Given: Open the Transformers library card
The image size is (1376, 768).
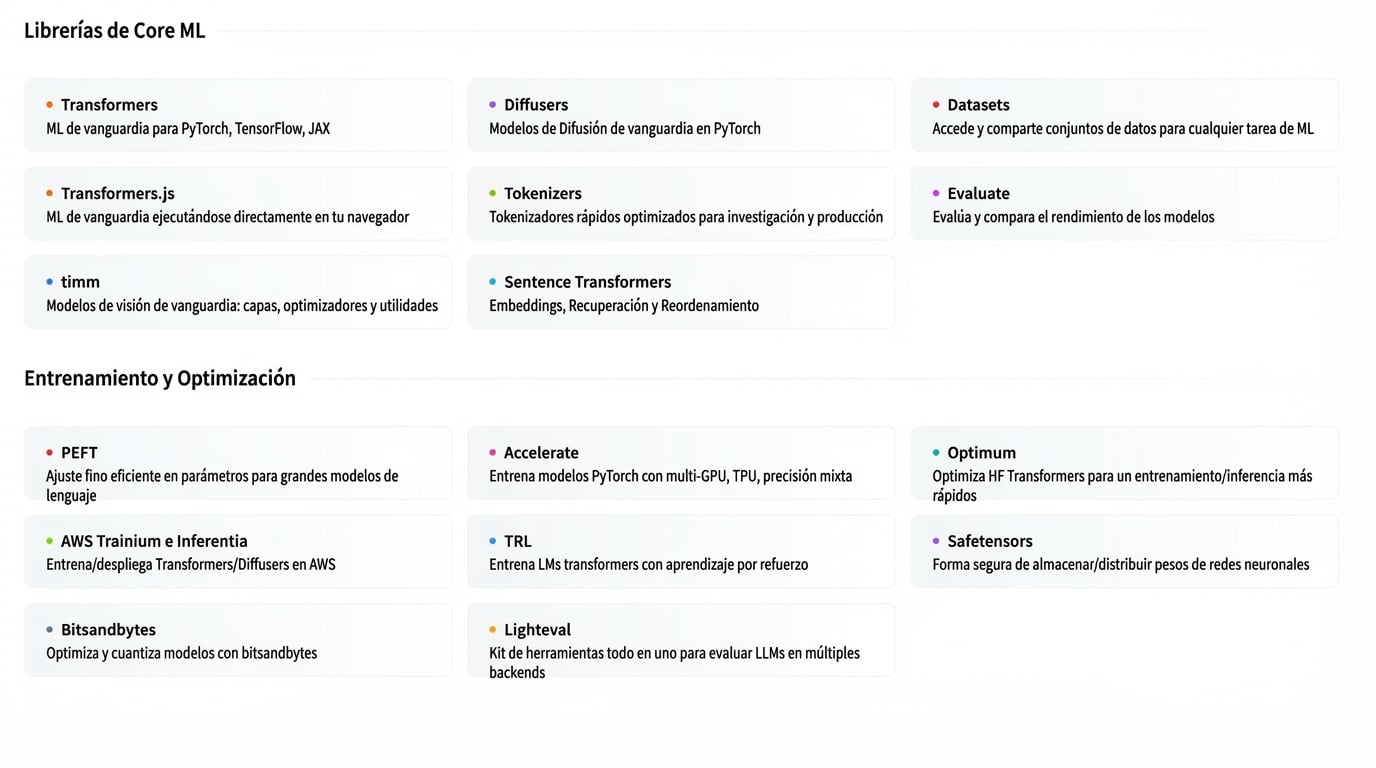Looking at the screenshot, I should 238,116.
